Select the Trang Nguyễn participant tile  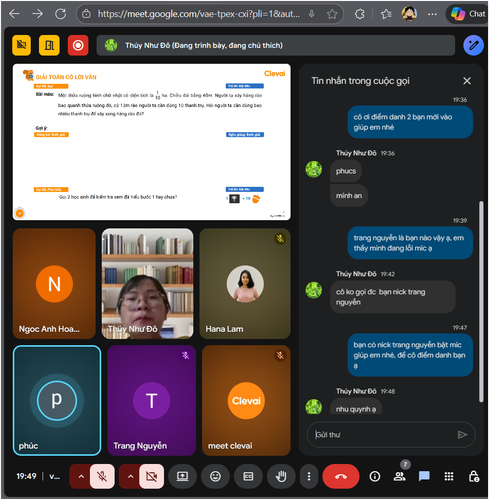tap(151, 400)
